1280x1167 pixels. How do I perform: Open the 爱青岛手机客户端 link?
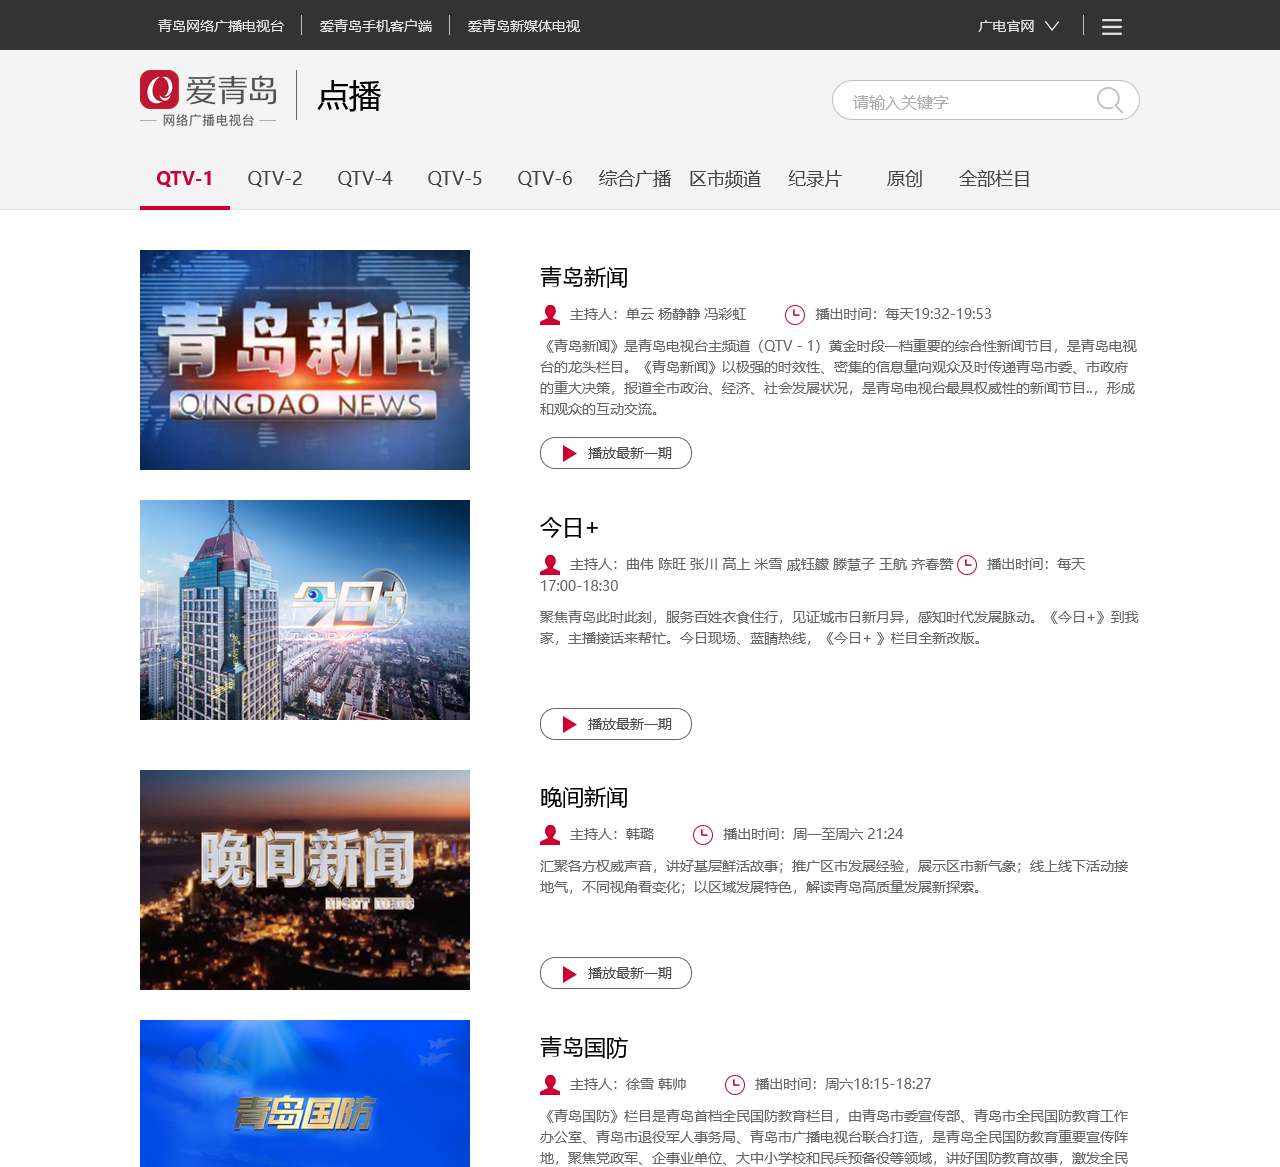point(376,26)
